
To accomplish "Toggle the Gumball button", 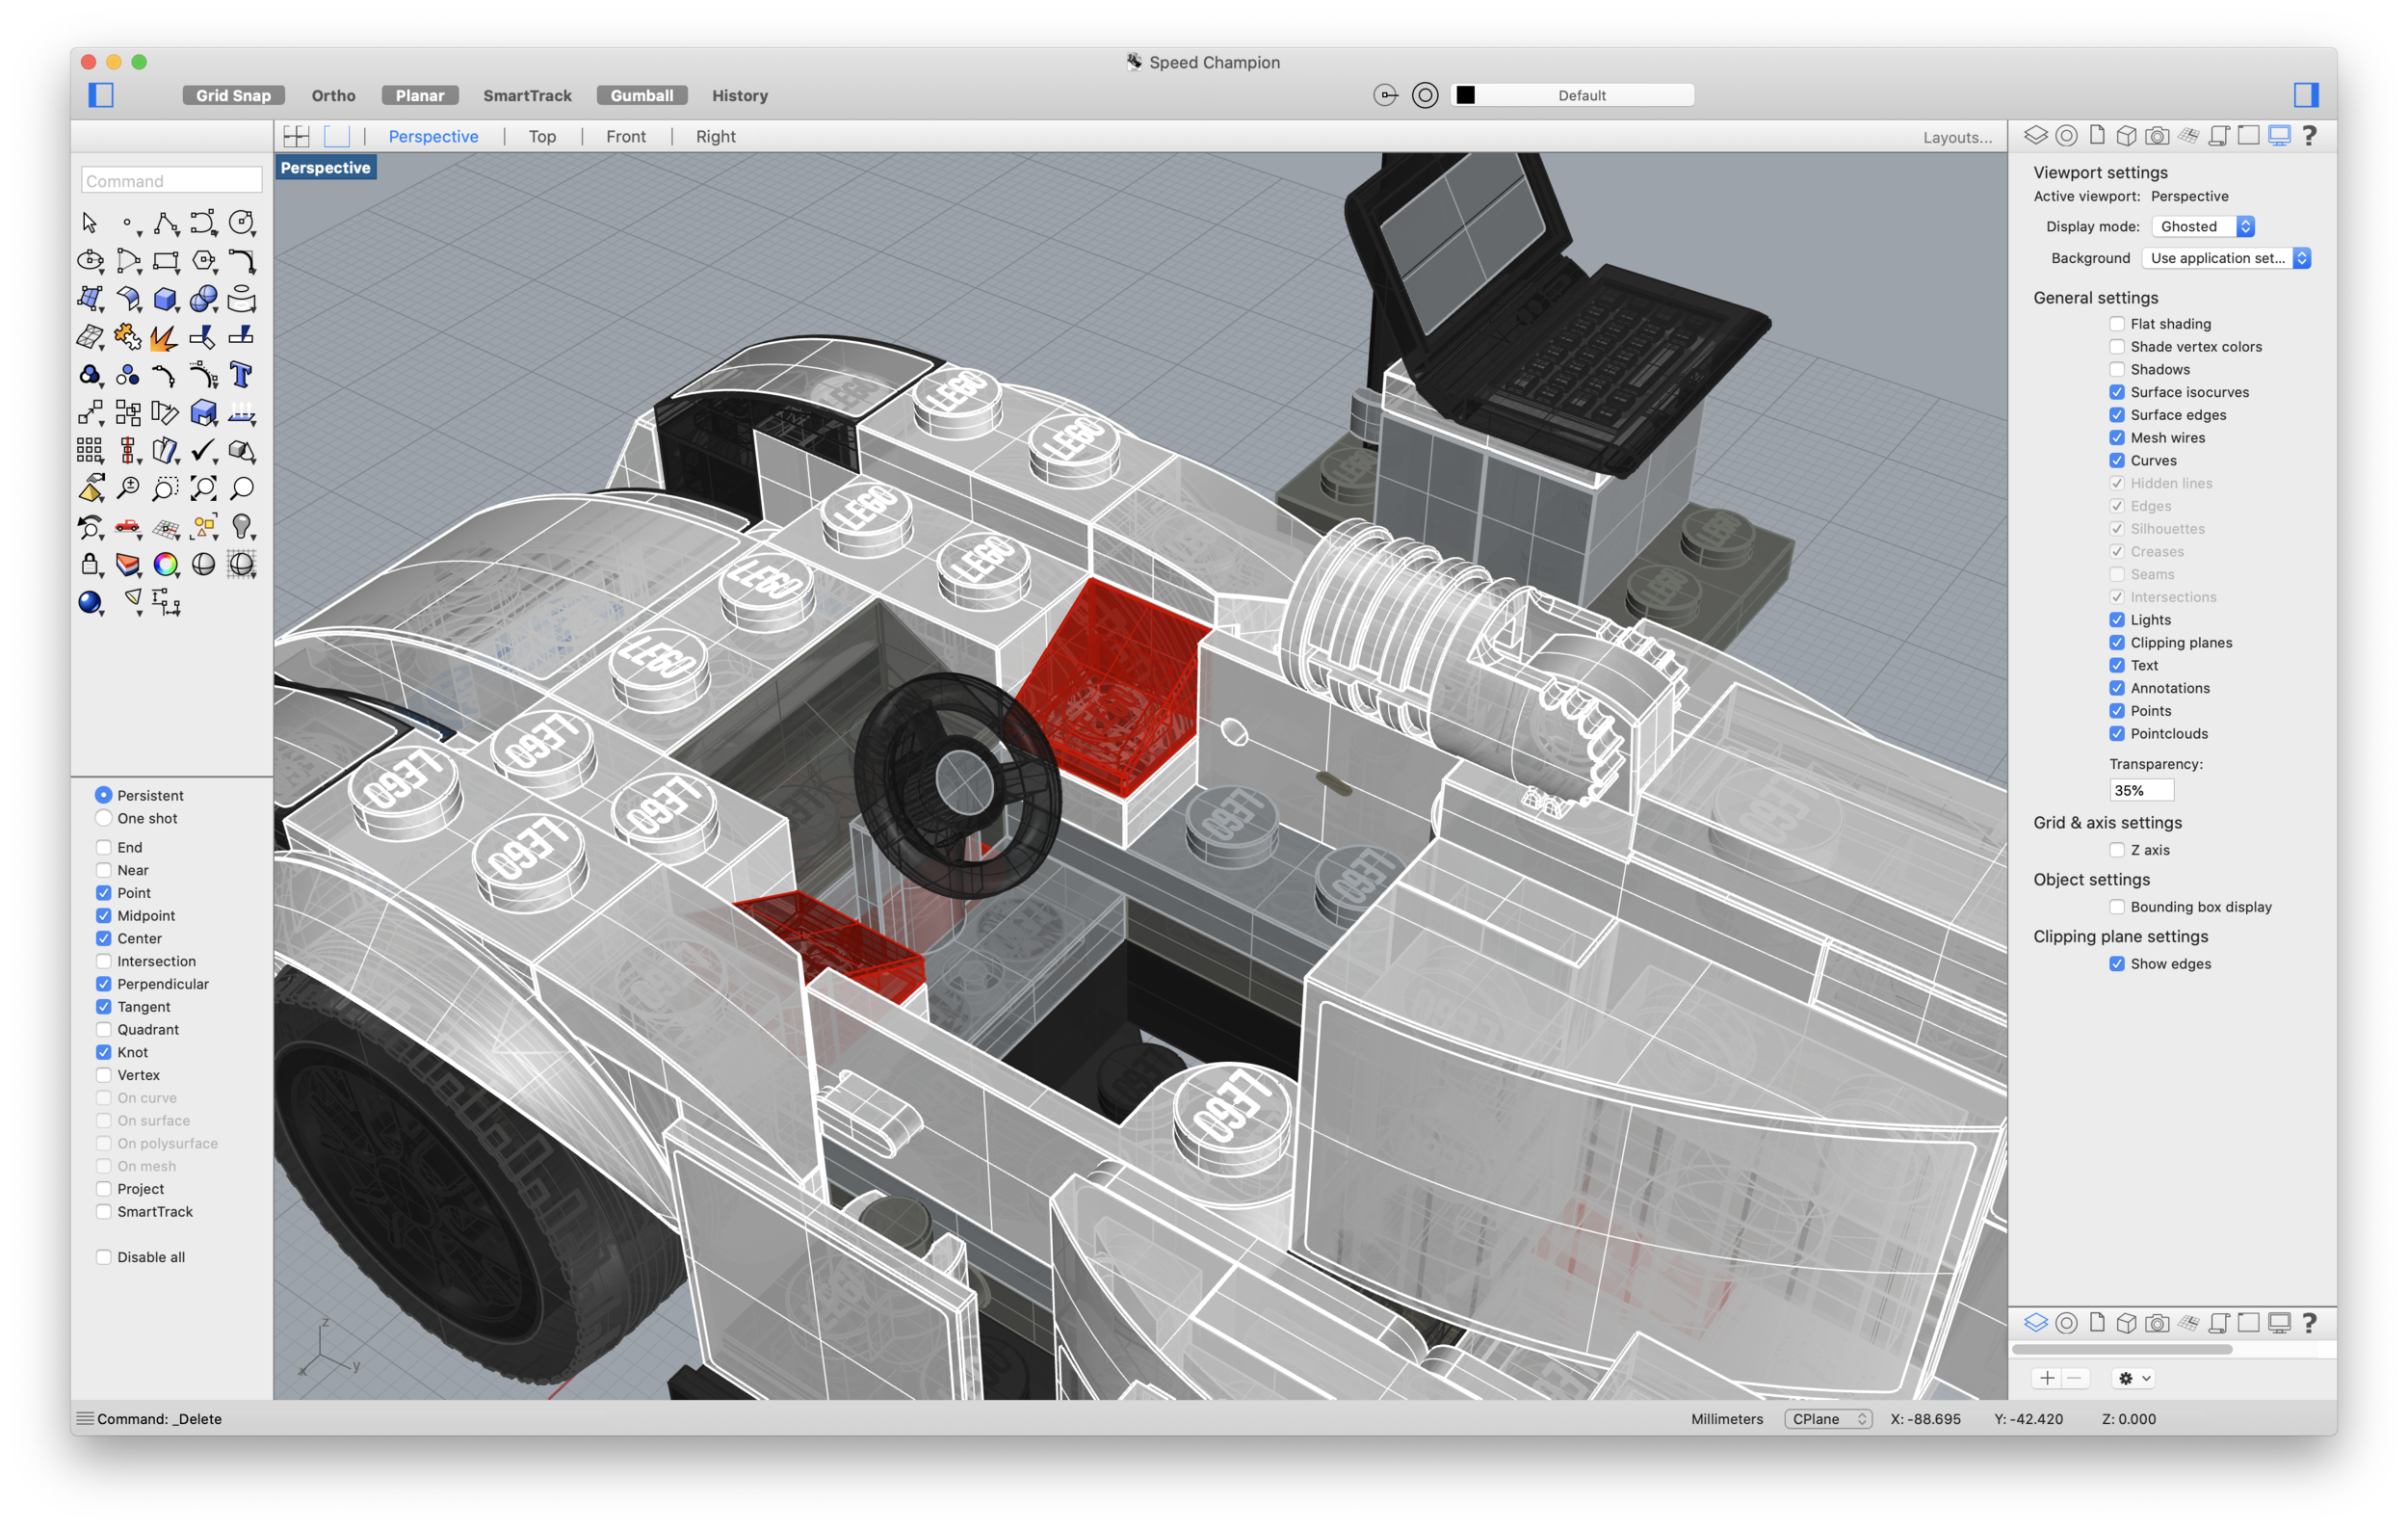I will (642, 95).
